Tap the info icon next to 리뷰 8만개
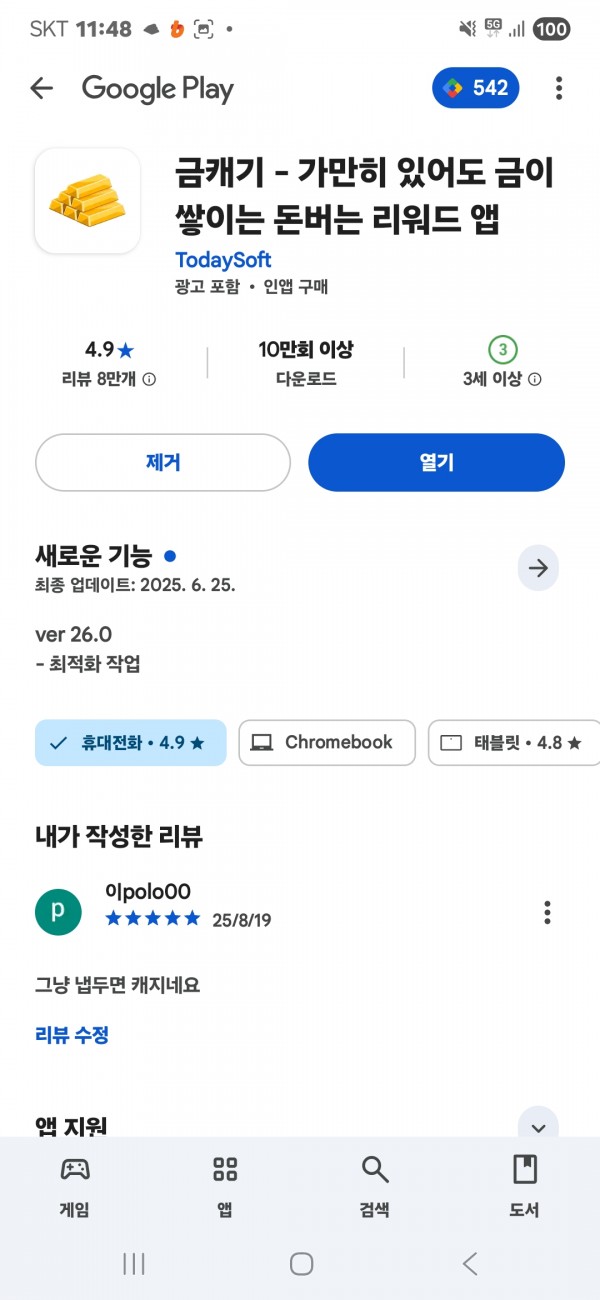This screenshot has height=1300, width=600. (149, 380)
